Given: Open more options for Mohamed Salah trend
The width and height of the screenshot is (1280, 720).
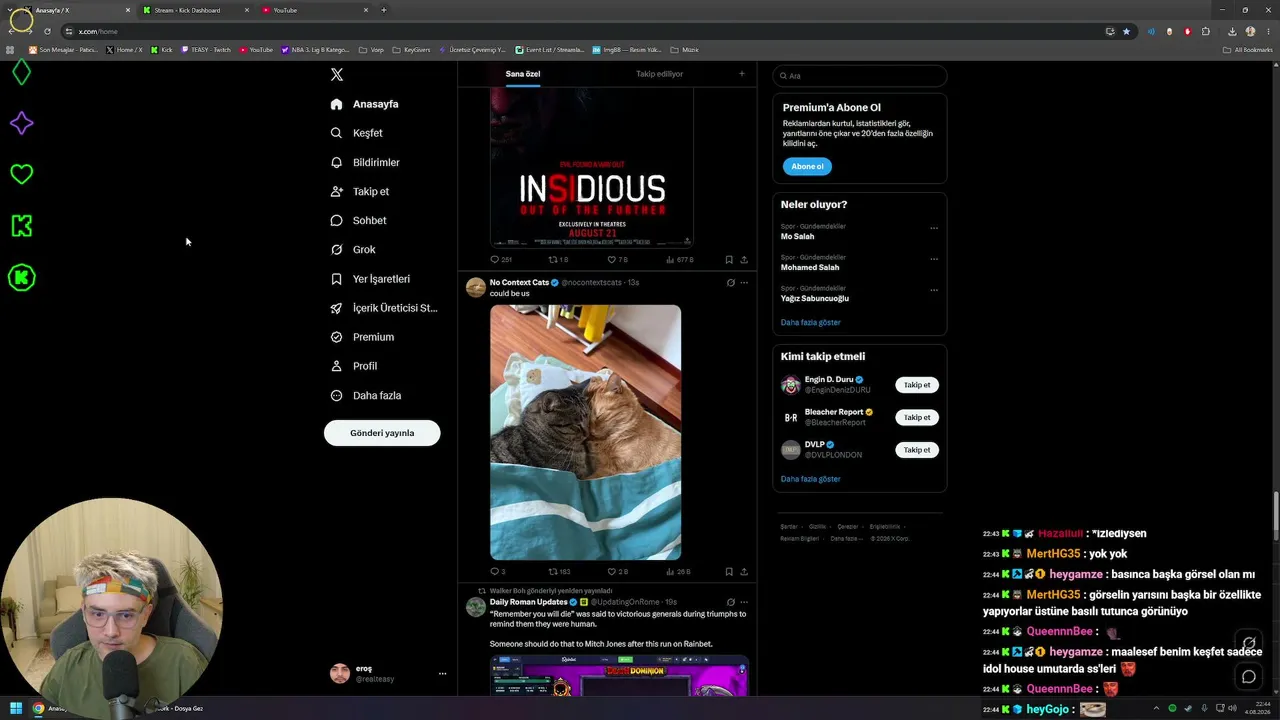Looking at the screenshot, I should 934,259.
